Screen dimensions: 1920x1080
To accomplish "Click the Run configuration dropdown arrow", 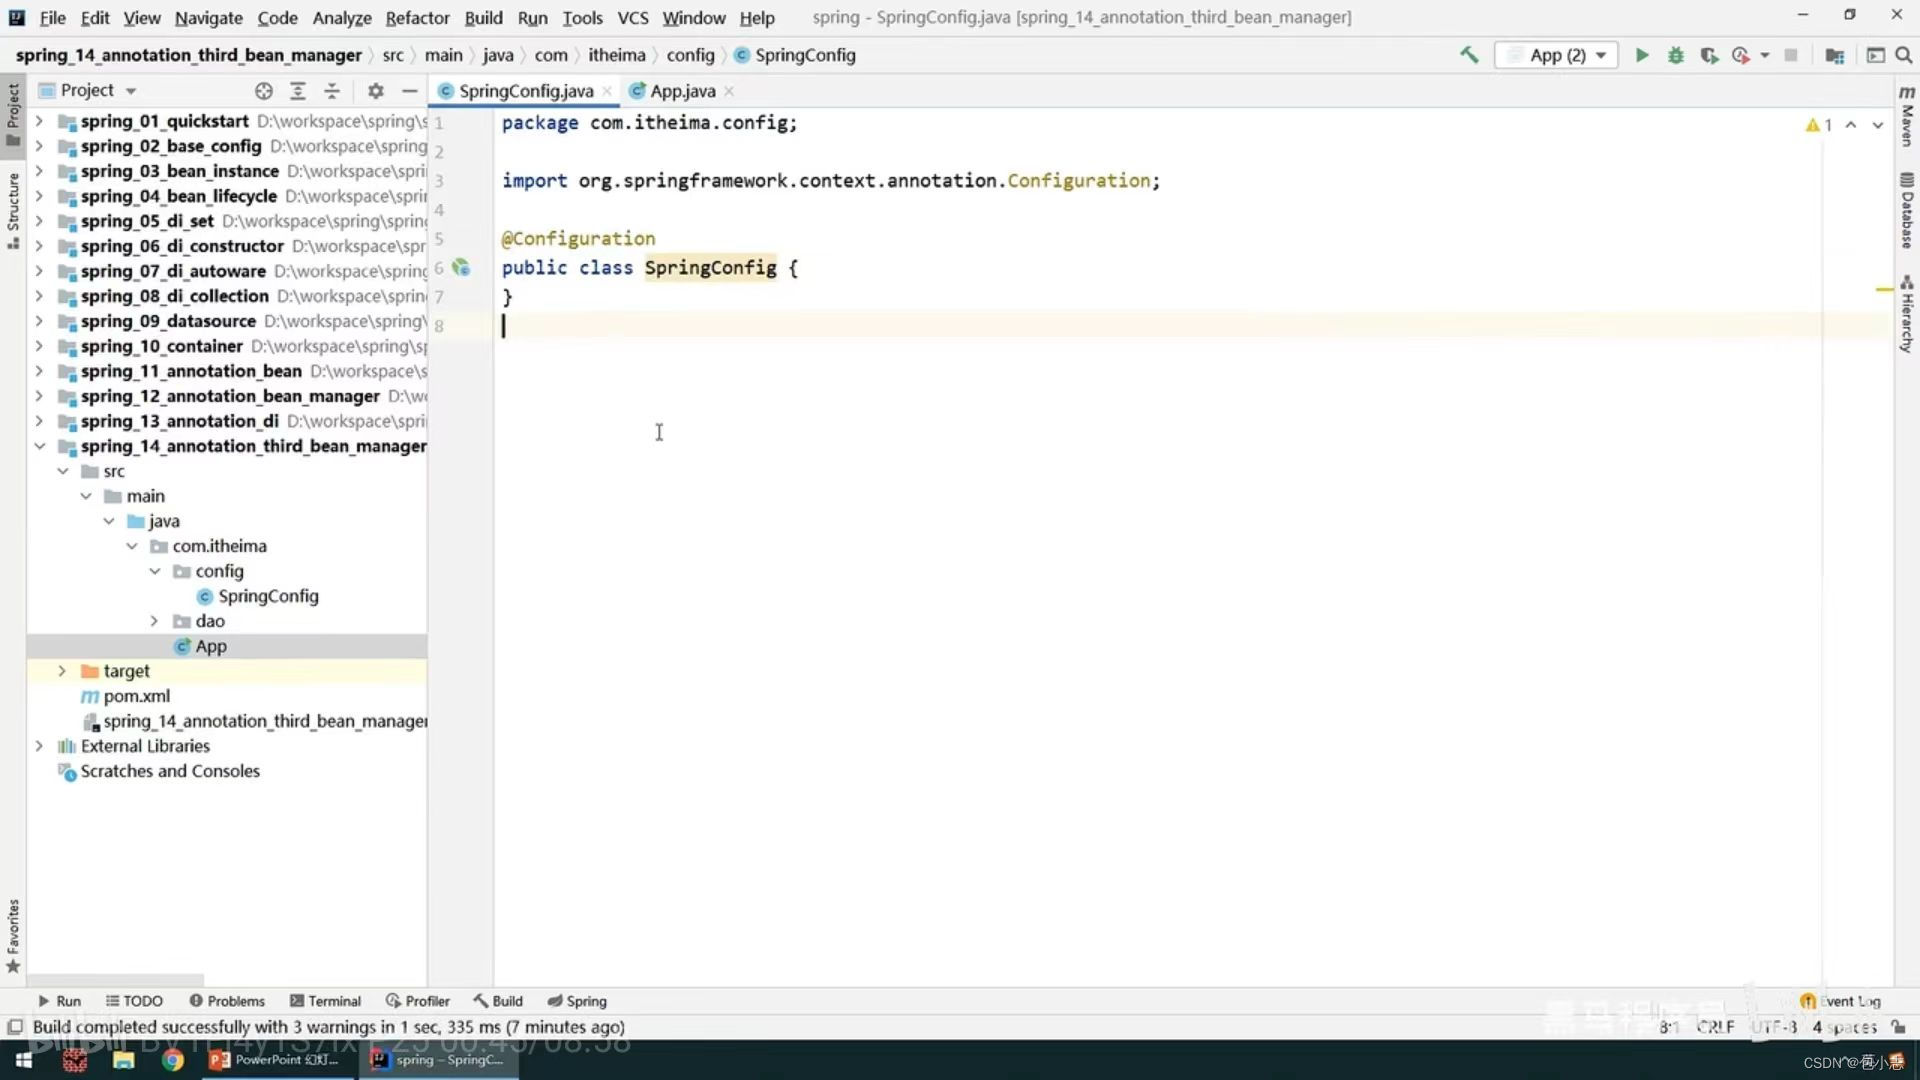I will (x=1602, y=54).
